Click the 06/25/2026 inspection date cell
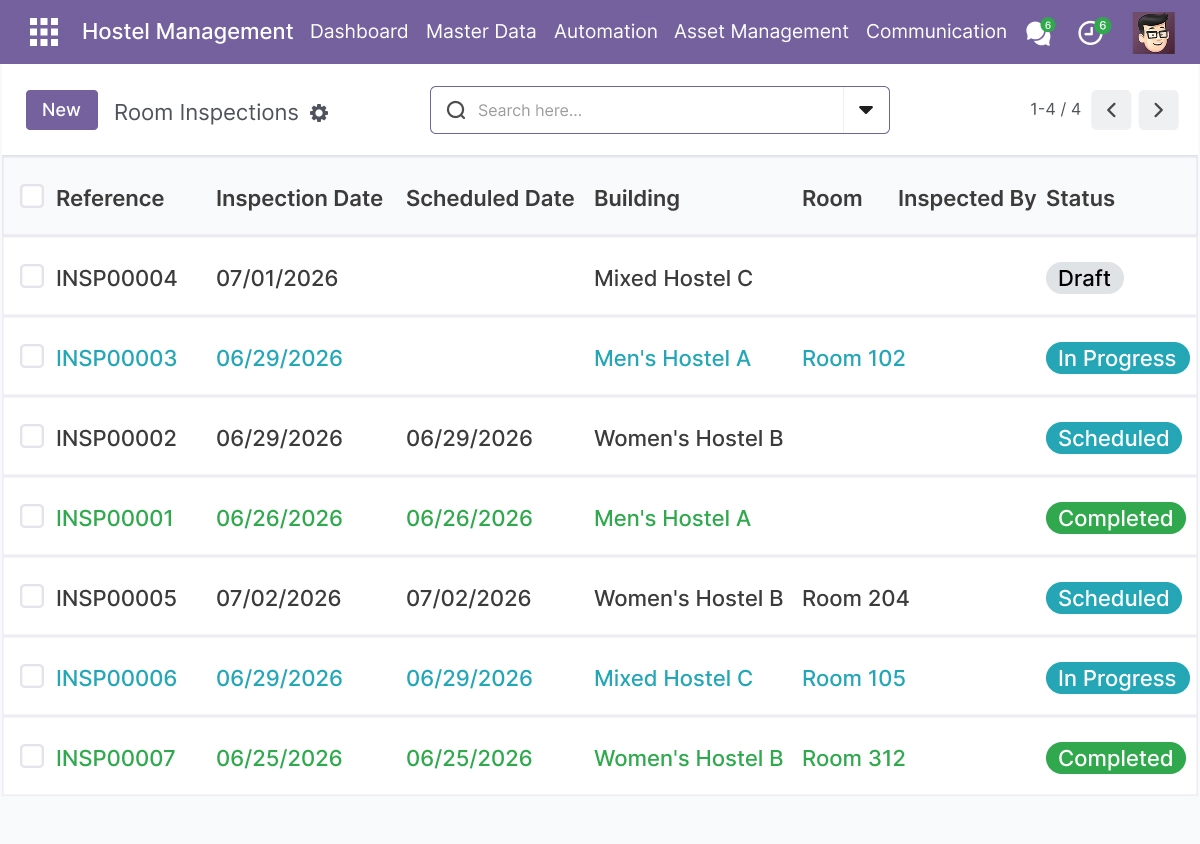Image resolution: width=1200 pixels, height=844 pixels. tap(279, 758)
